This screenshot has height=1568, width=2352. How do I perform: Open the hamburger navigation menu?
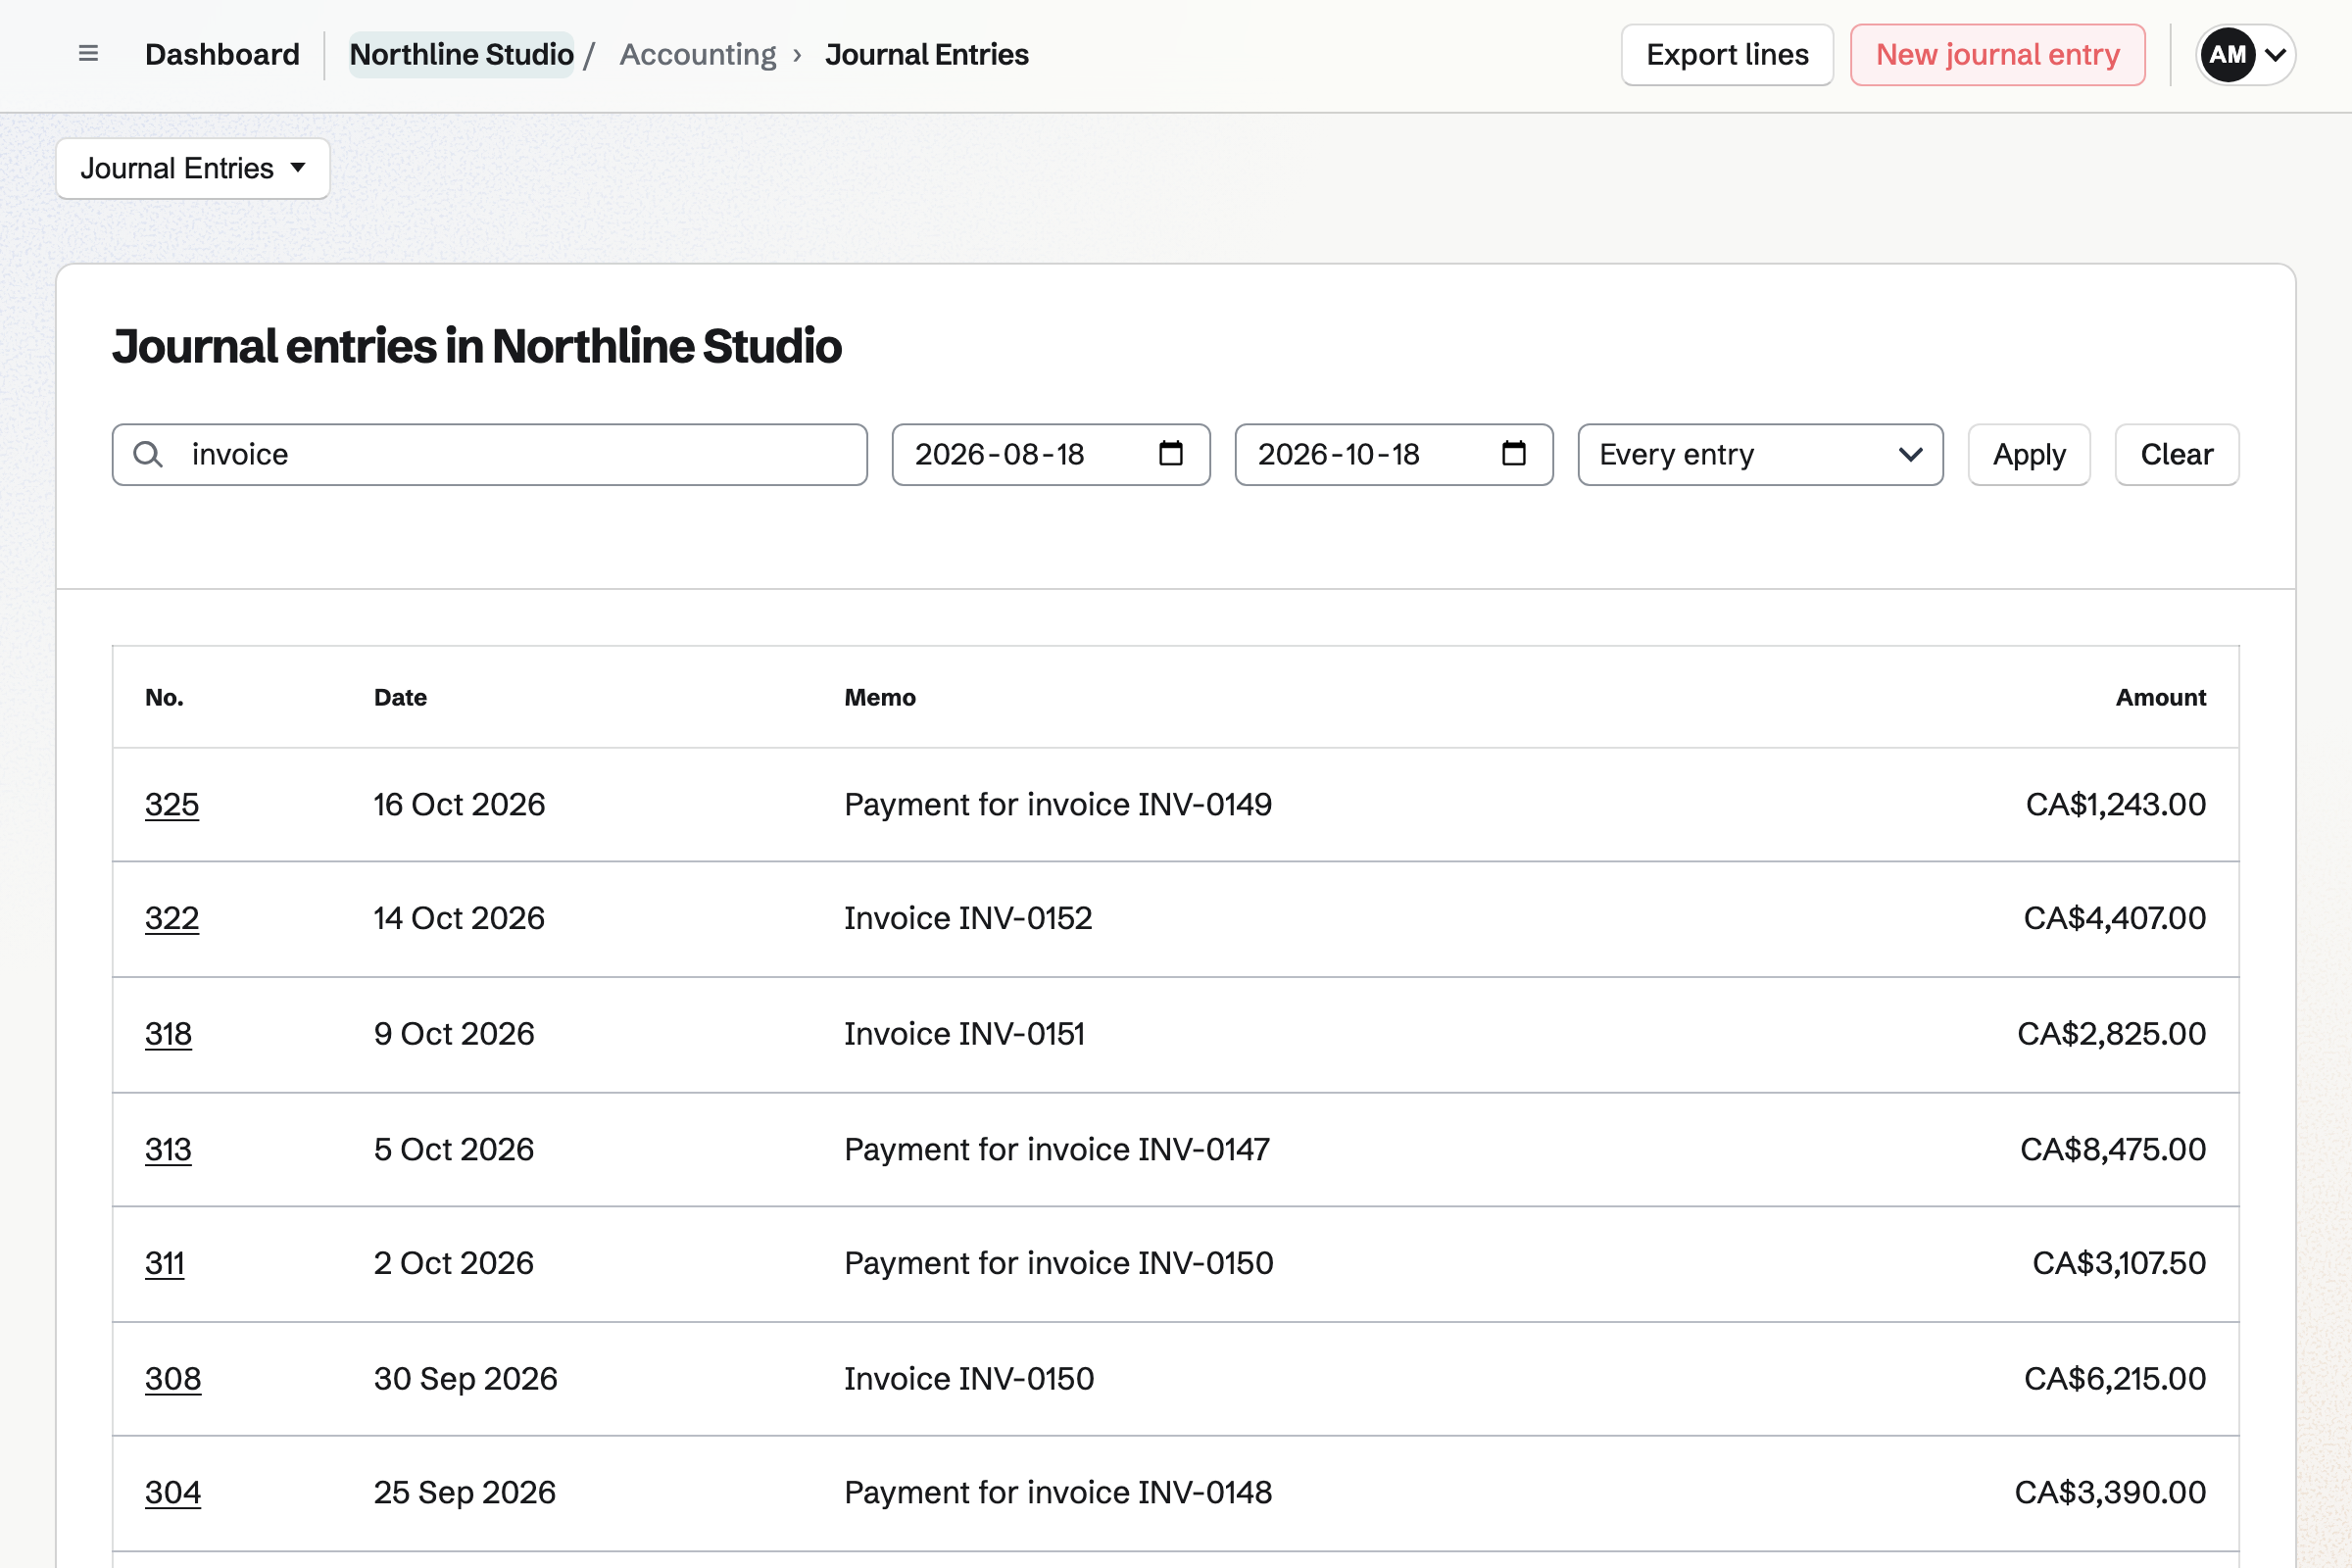[x=88, y=54]
